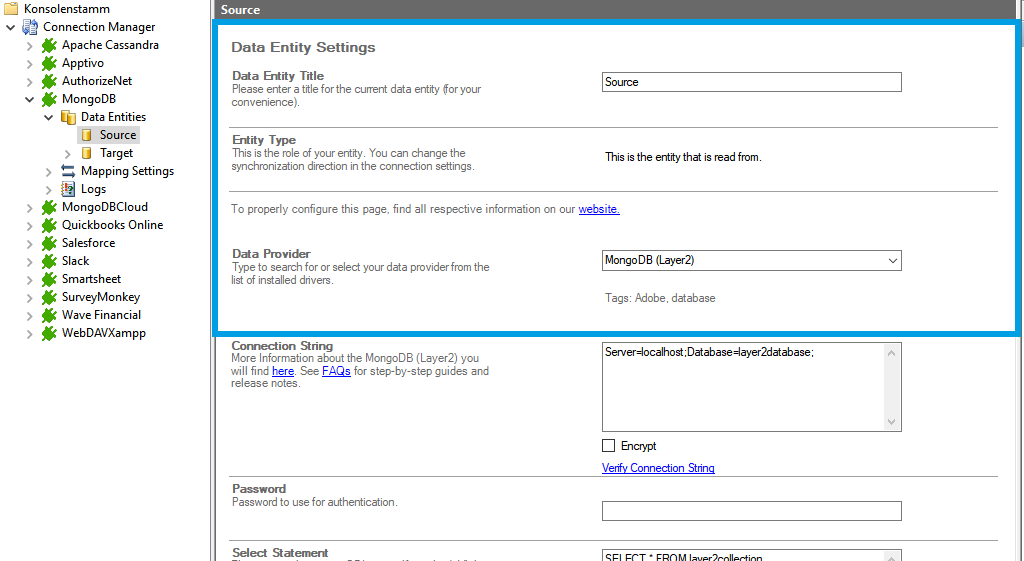
Task: Expand the Quickbooks Online node
Action: point(29,225)
